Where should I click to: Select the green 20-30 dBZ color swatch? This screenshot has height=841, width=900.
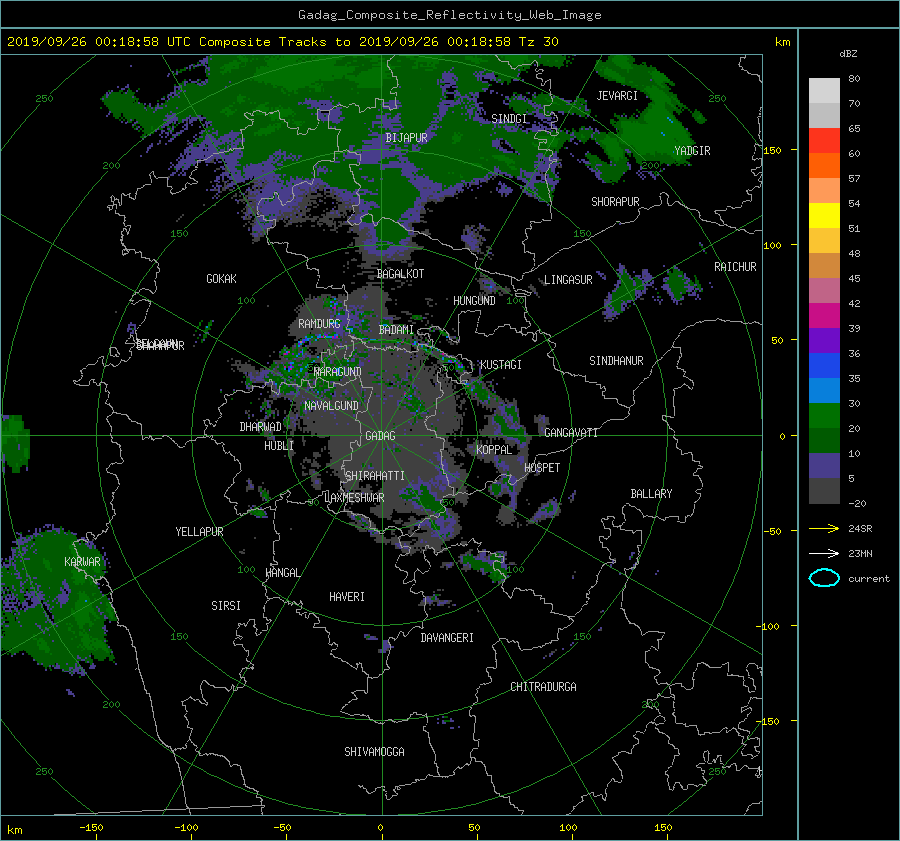[x=824, y=416]
